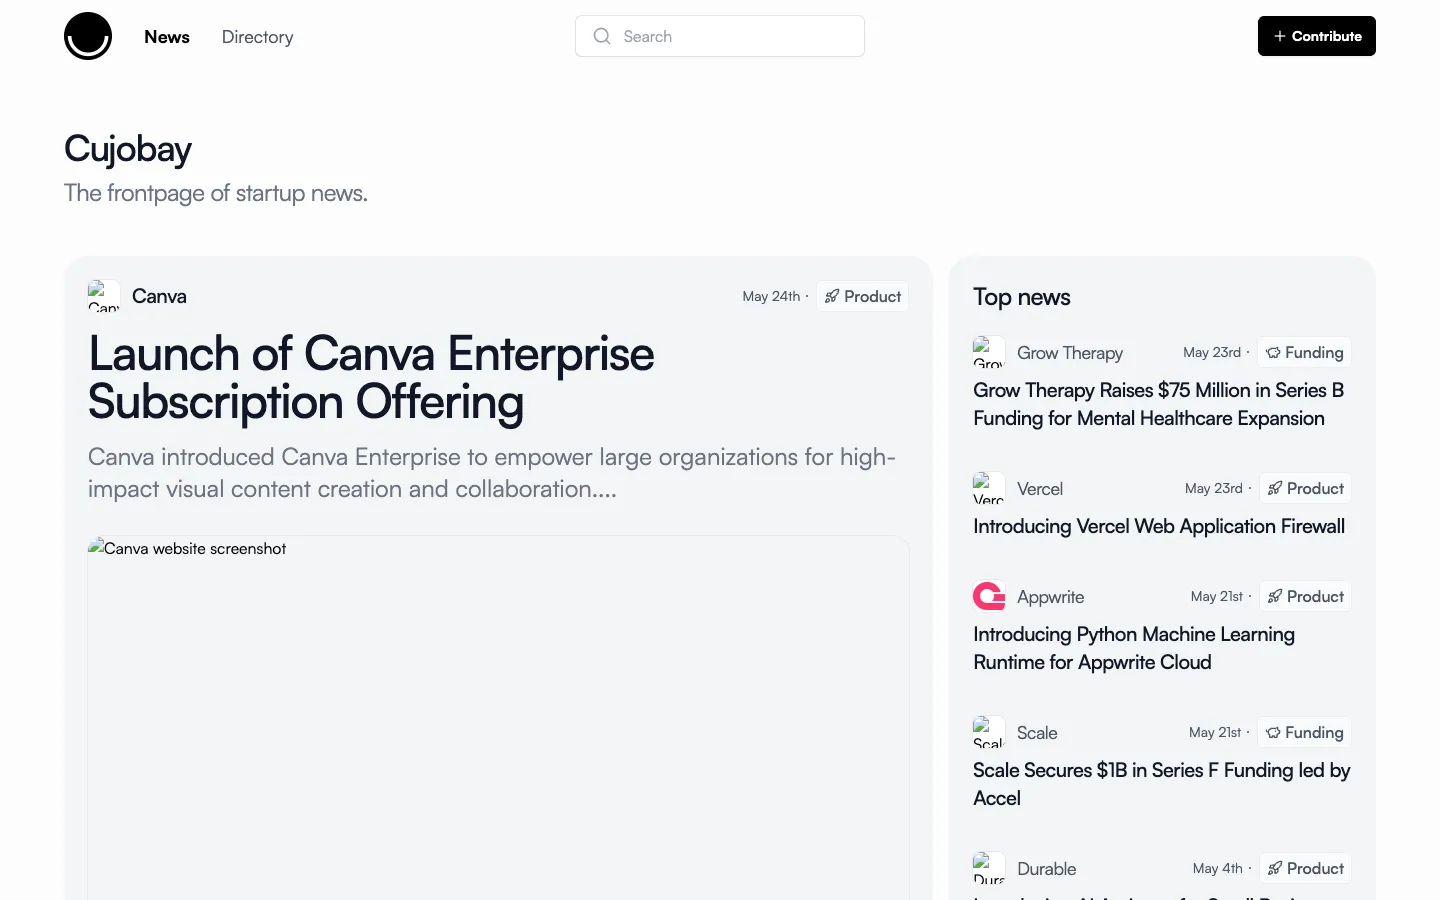The image size is (1440, 900).
Task: Click the Canva Enterprise summary paragraph
Action: [x=492, y=473]
